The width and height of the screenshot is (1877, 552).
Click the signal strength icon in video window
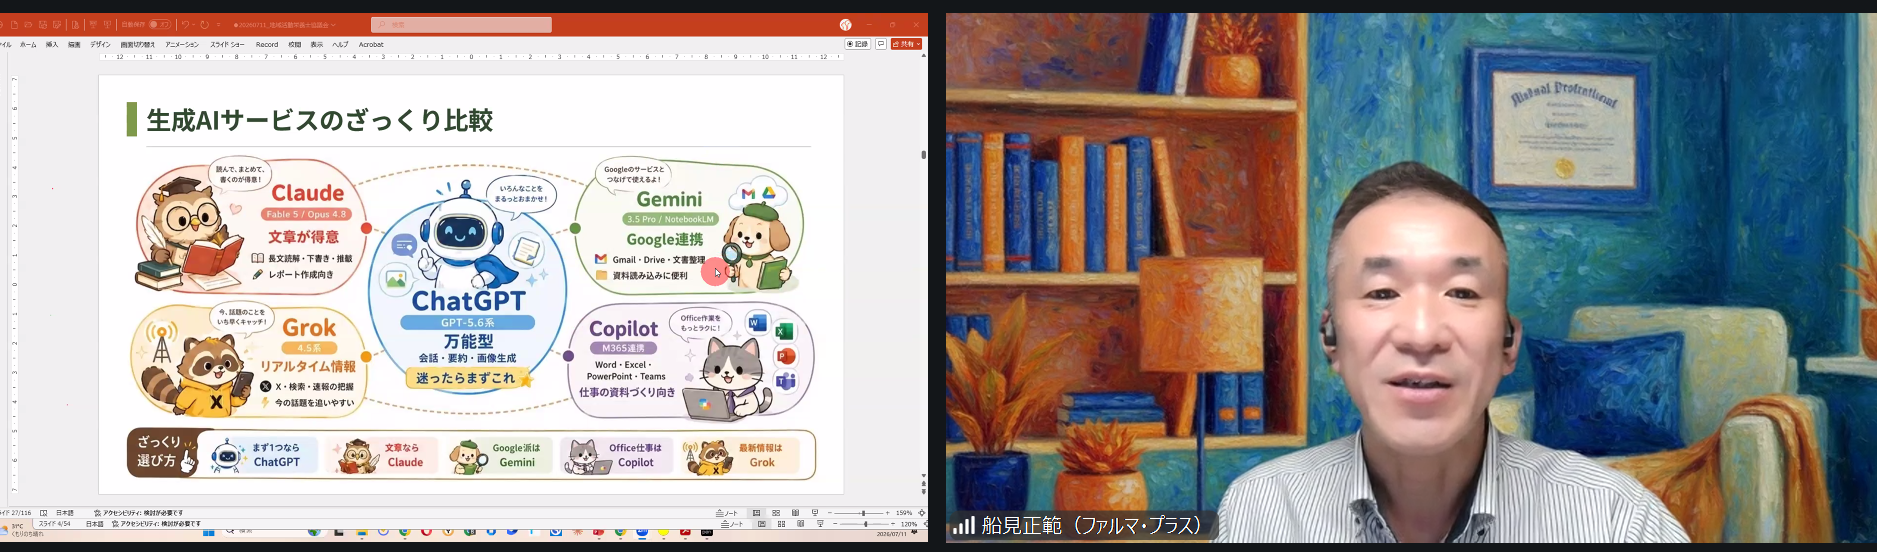(963, 525)
